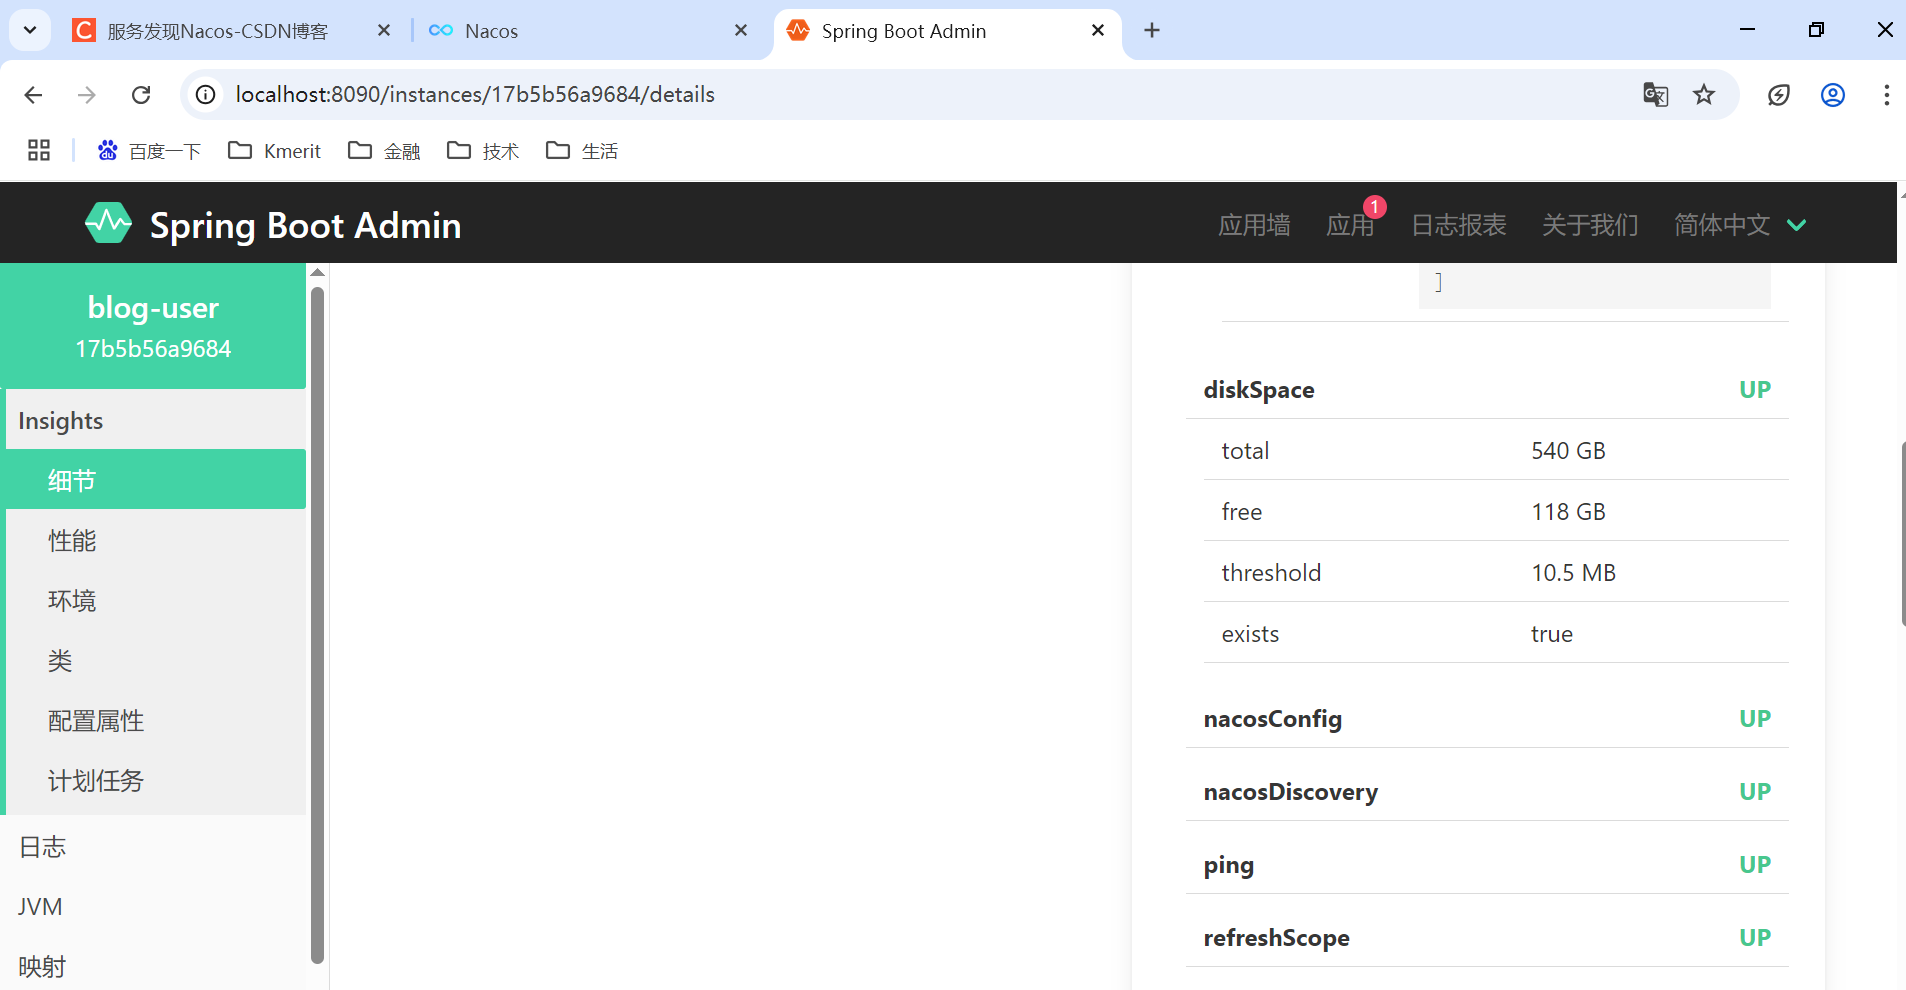Open the apps grid shortcut

pos(39,151)
